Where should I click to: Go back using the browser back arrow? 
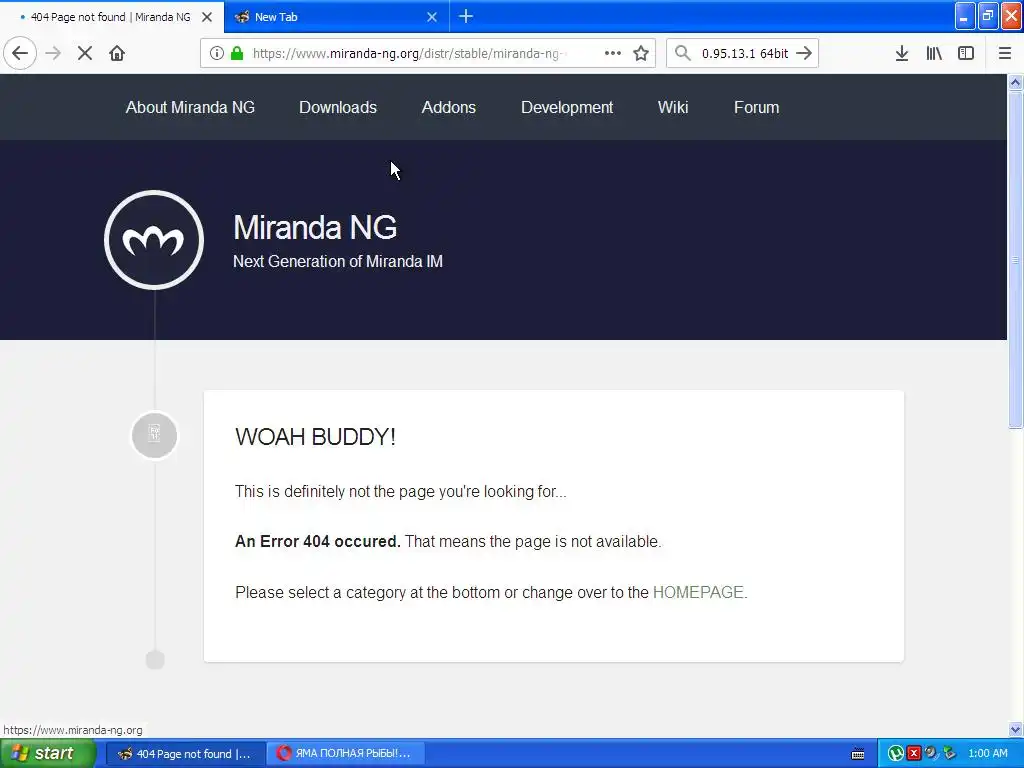(20, 54)
